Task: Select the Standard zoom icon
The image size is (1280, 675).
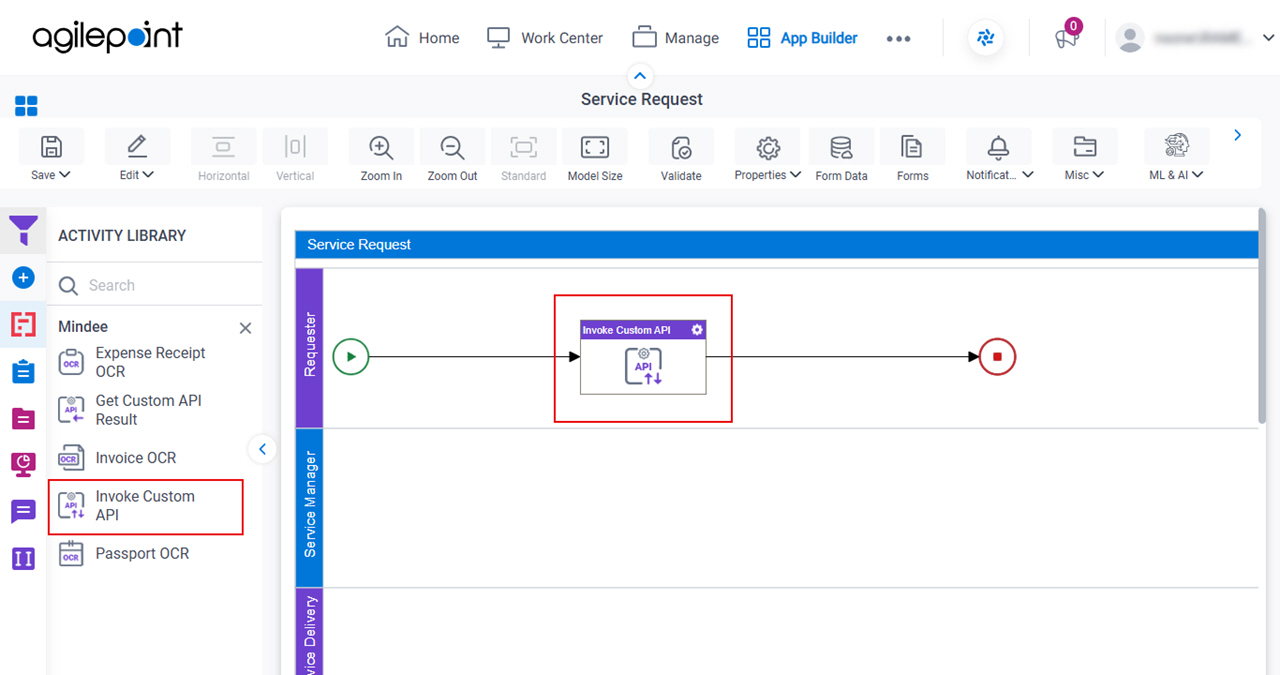Action: pyautogui.click(x=523, y=148)
